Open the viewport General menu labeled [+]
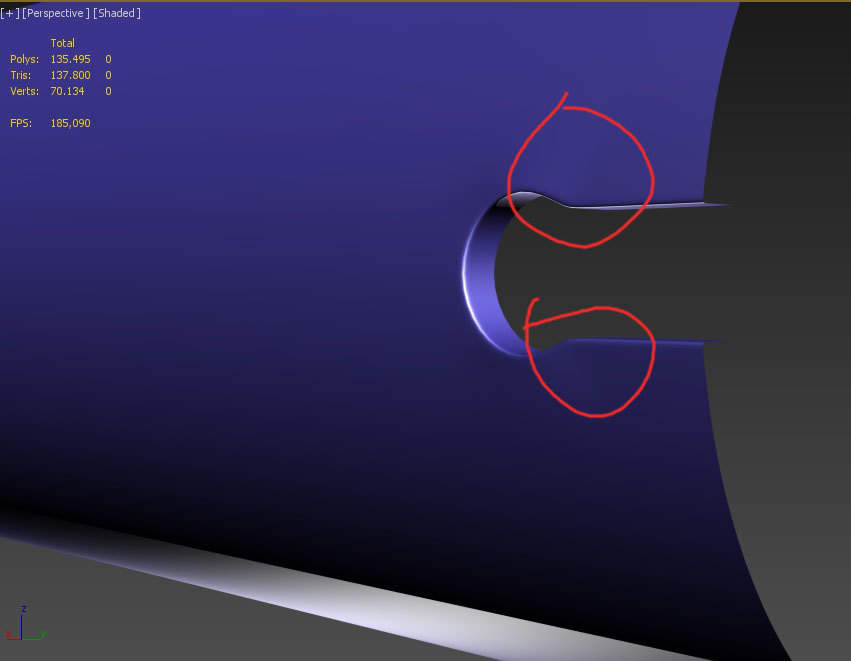The height and width of the screenshot is (661, 851). [x=9, y=13]
